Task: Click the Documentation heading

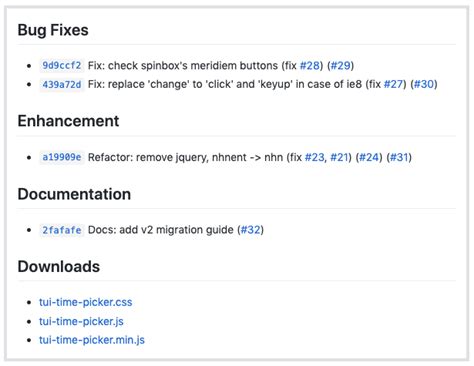Action: [74, 194]
